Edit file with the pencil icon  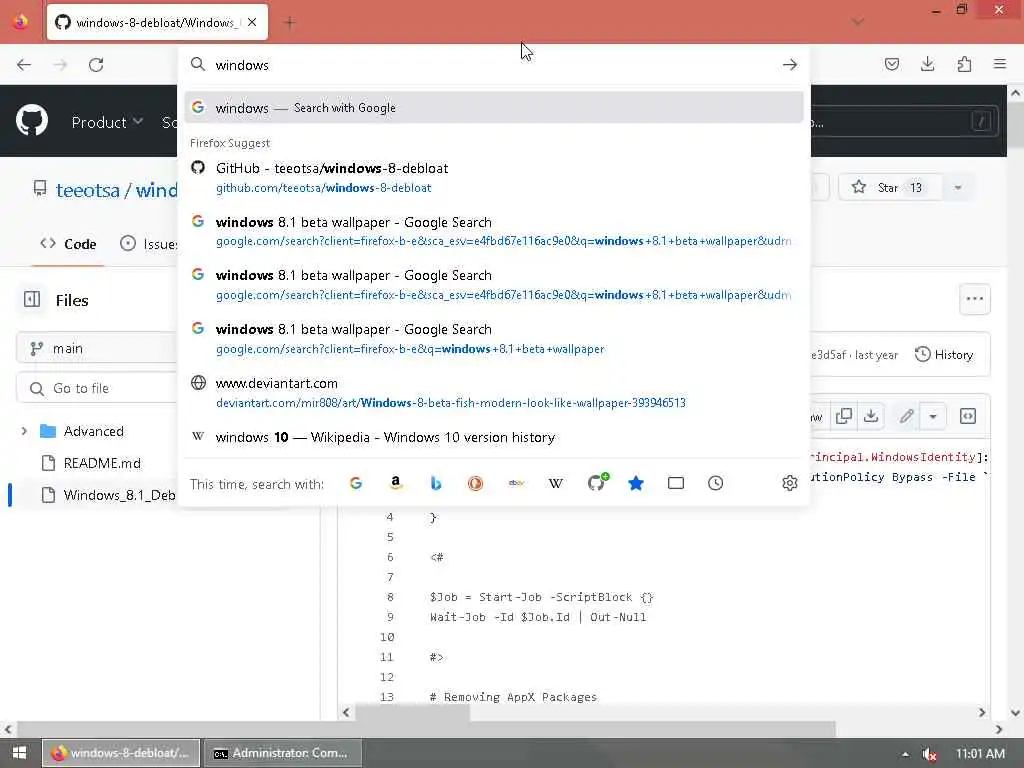(x=906, y=417)
